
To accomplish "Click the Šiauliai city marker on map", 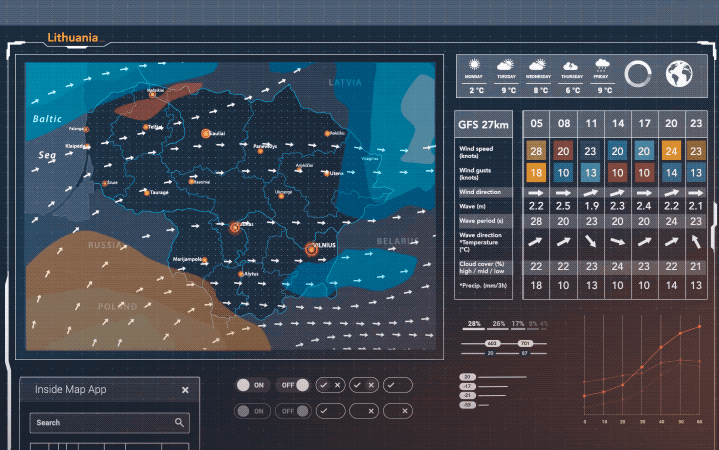I will (205, 133).
